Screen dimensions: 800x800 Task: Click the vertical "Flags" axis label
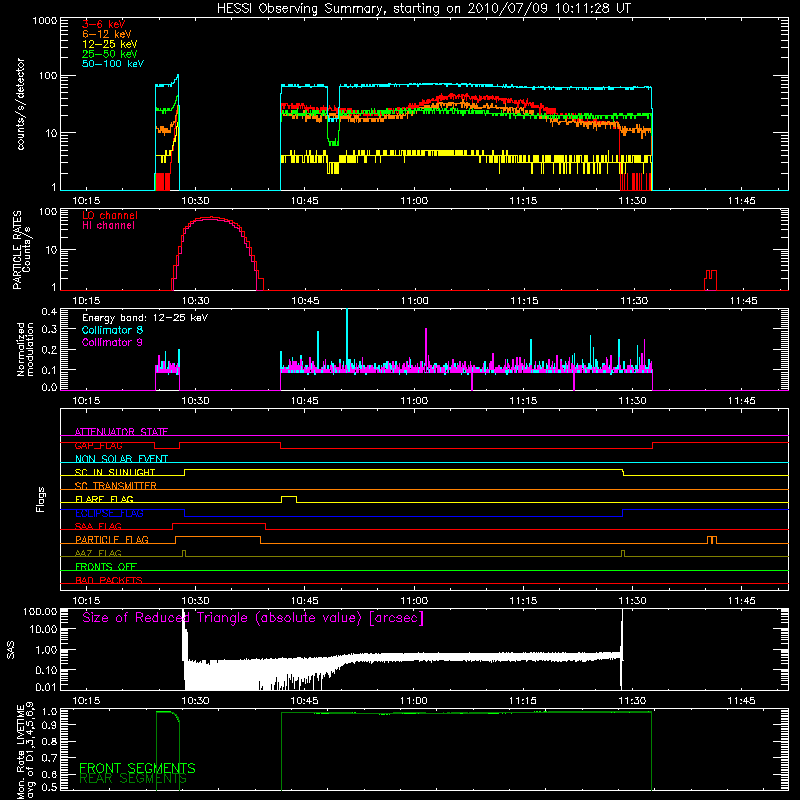[41, 499]
